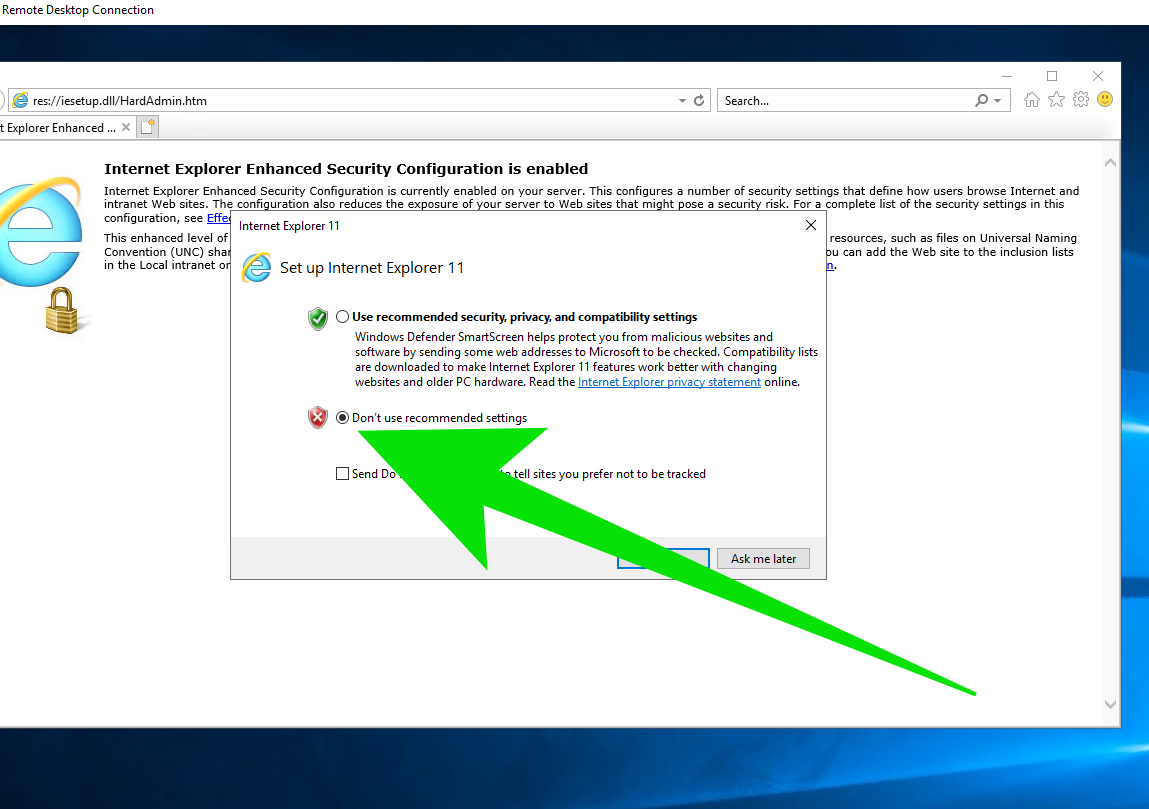Click the Set up Internet Explorer 11 heading

click(372, 267)
